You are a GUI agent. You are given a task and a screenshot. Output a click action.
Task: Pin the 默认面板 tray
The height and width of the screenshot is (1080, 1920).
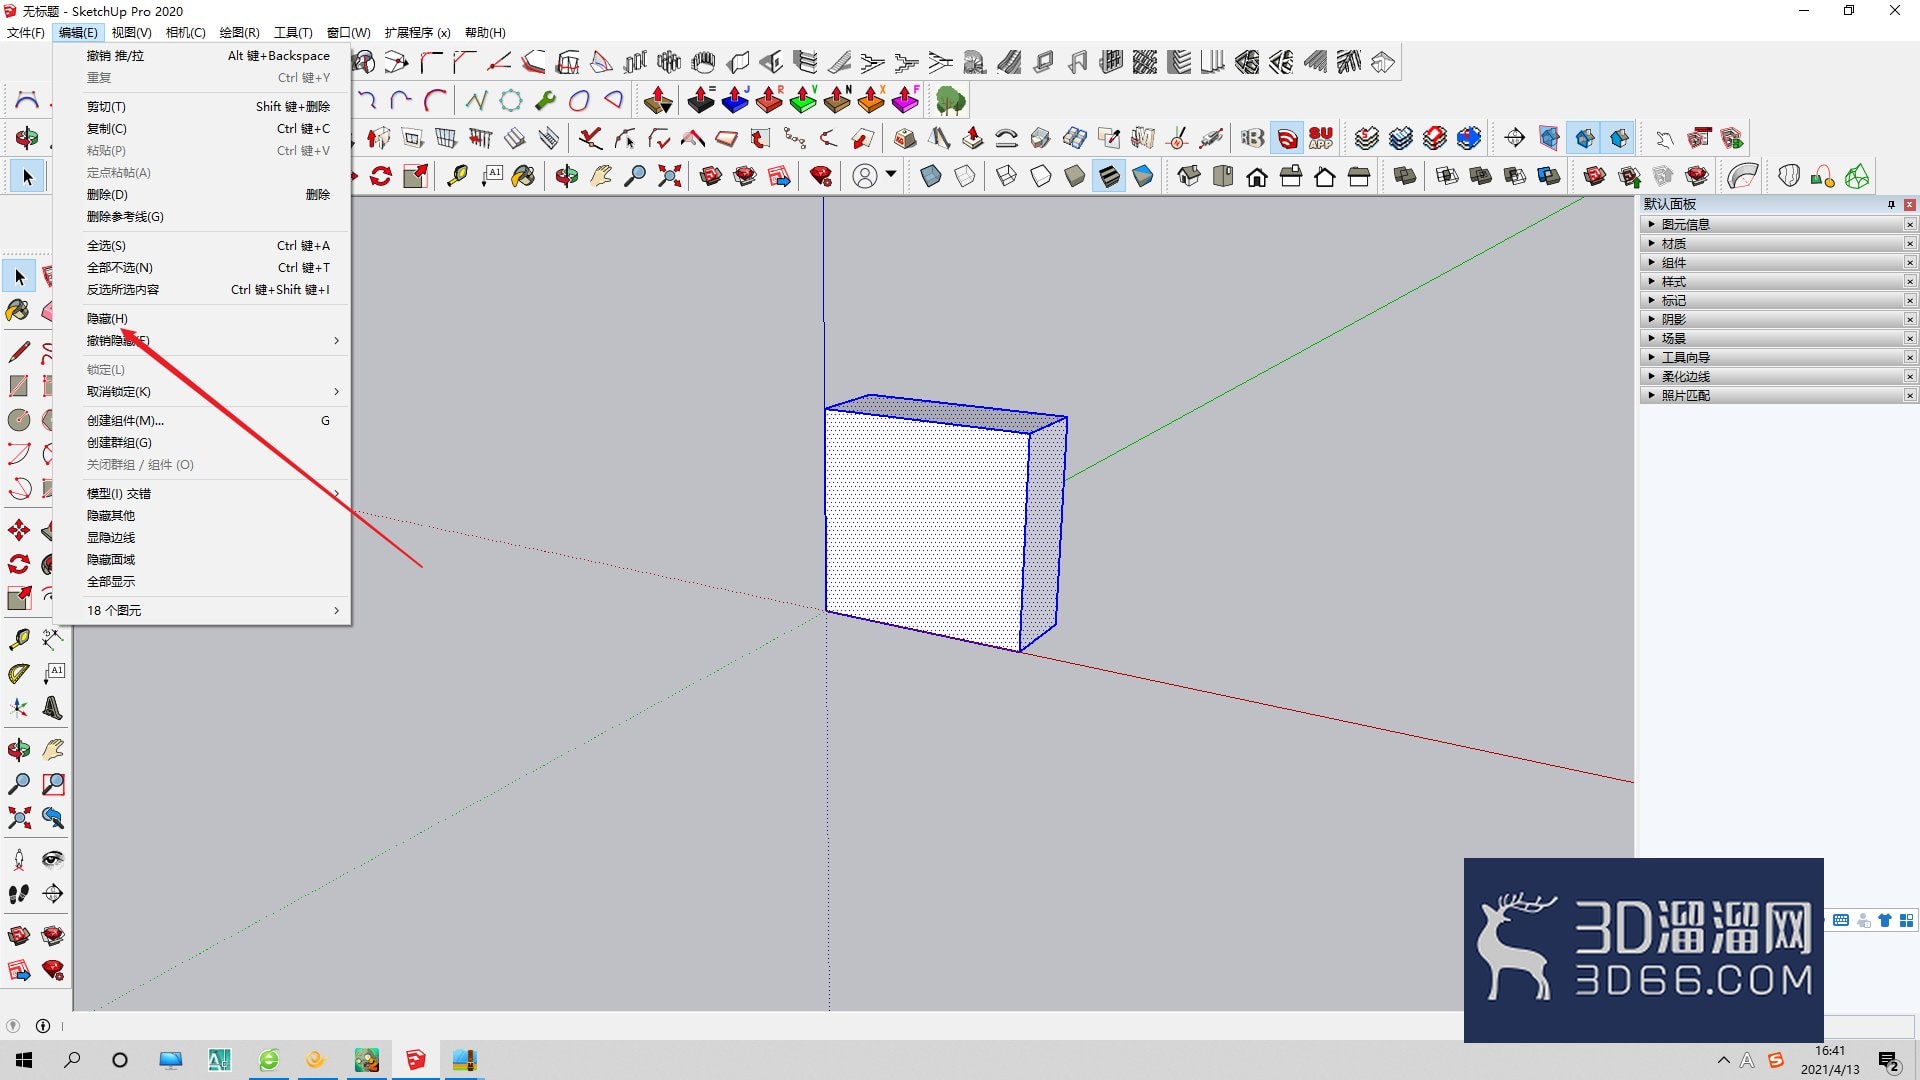point(1891,204)
